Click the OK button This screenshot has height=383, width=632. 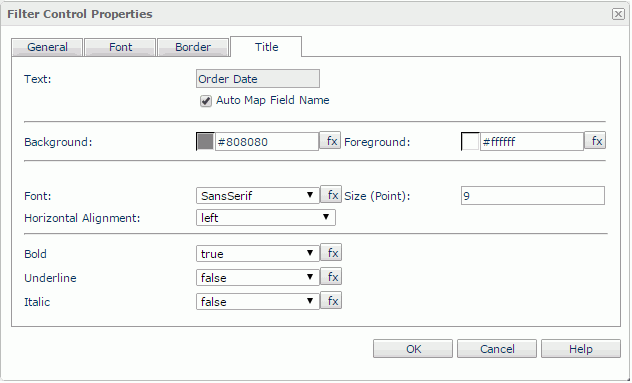coord(413,349)
